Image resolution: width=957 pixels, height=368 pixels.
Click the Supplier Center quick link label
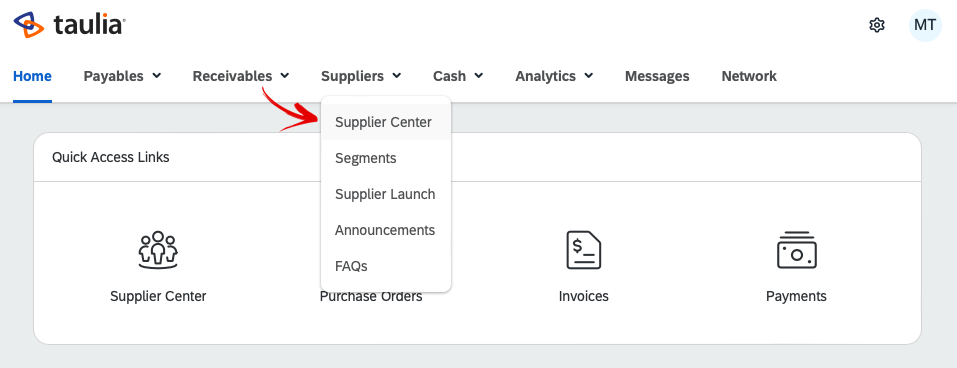click(158, 297)
